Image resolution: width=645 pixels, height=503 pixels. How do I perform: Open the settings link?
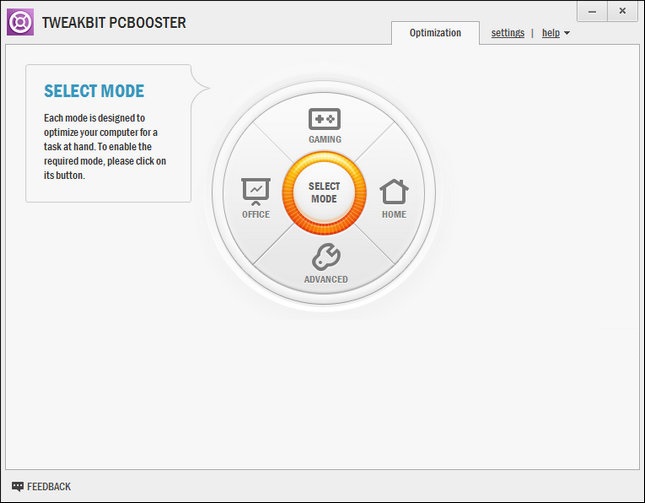pyautogui.click(x=508, y=33)
